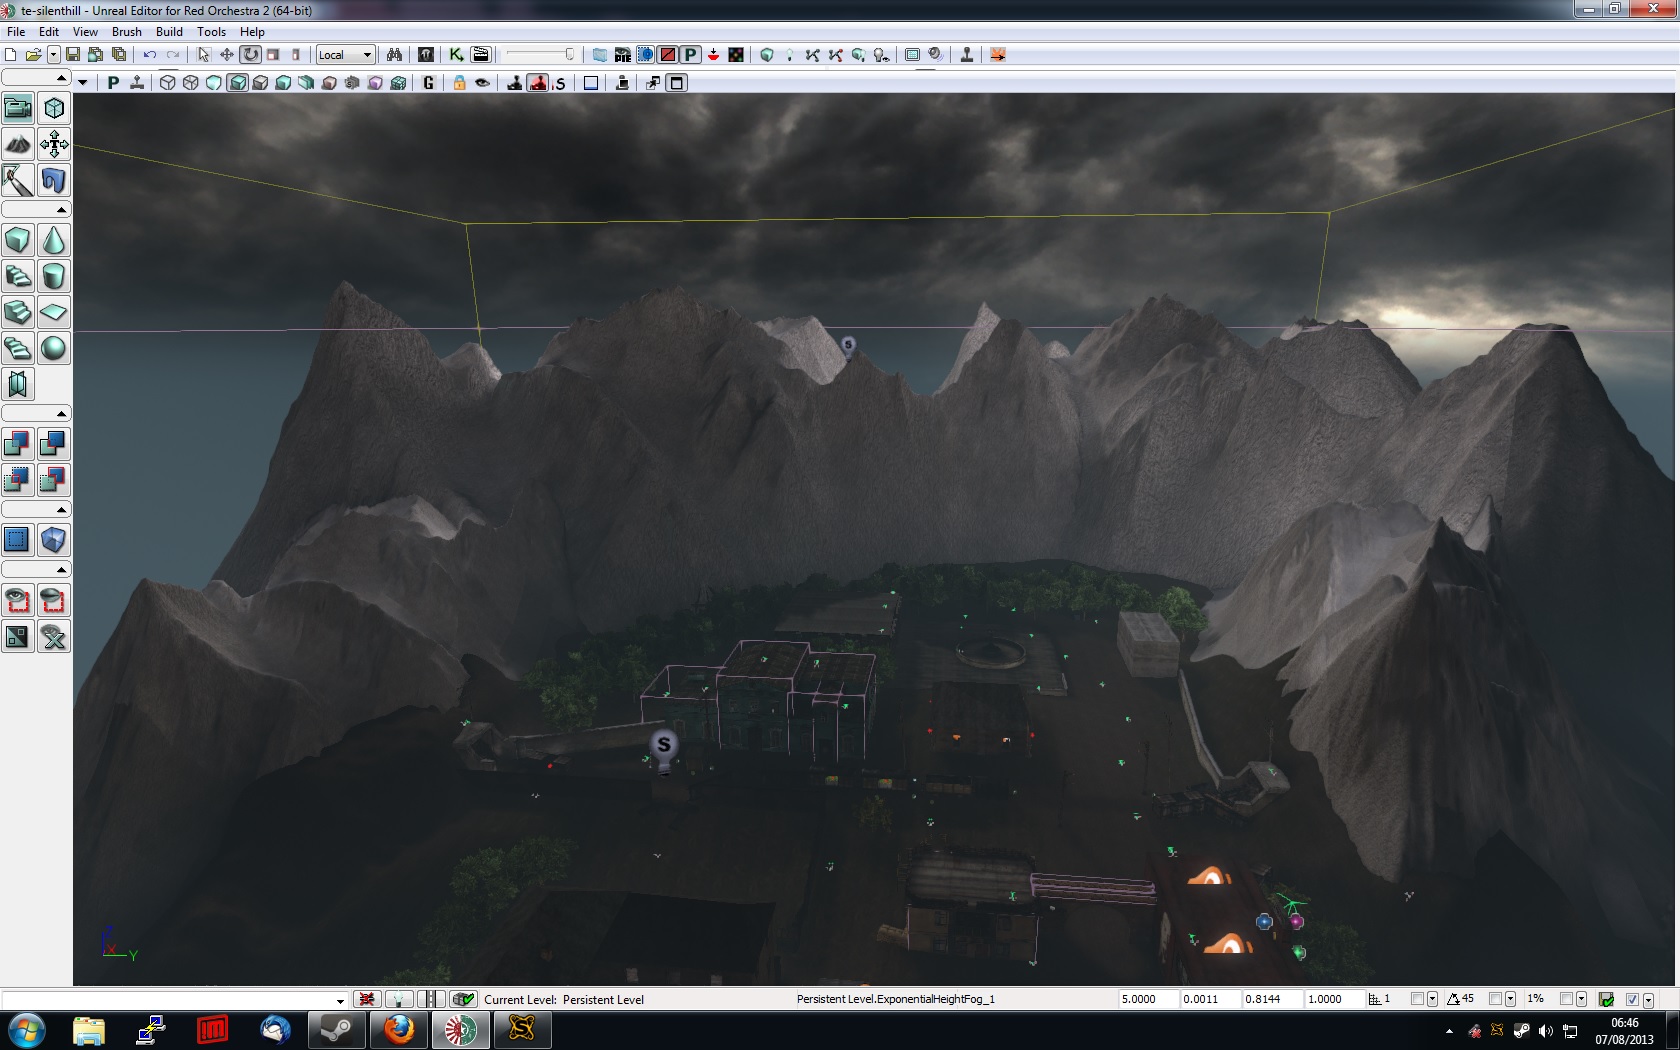
Task: Click the CSG Intersect button
Action: pyautogui.click(x=18, y=480)
